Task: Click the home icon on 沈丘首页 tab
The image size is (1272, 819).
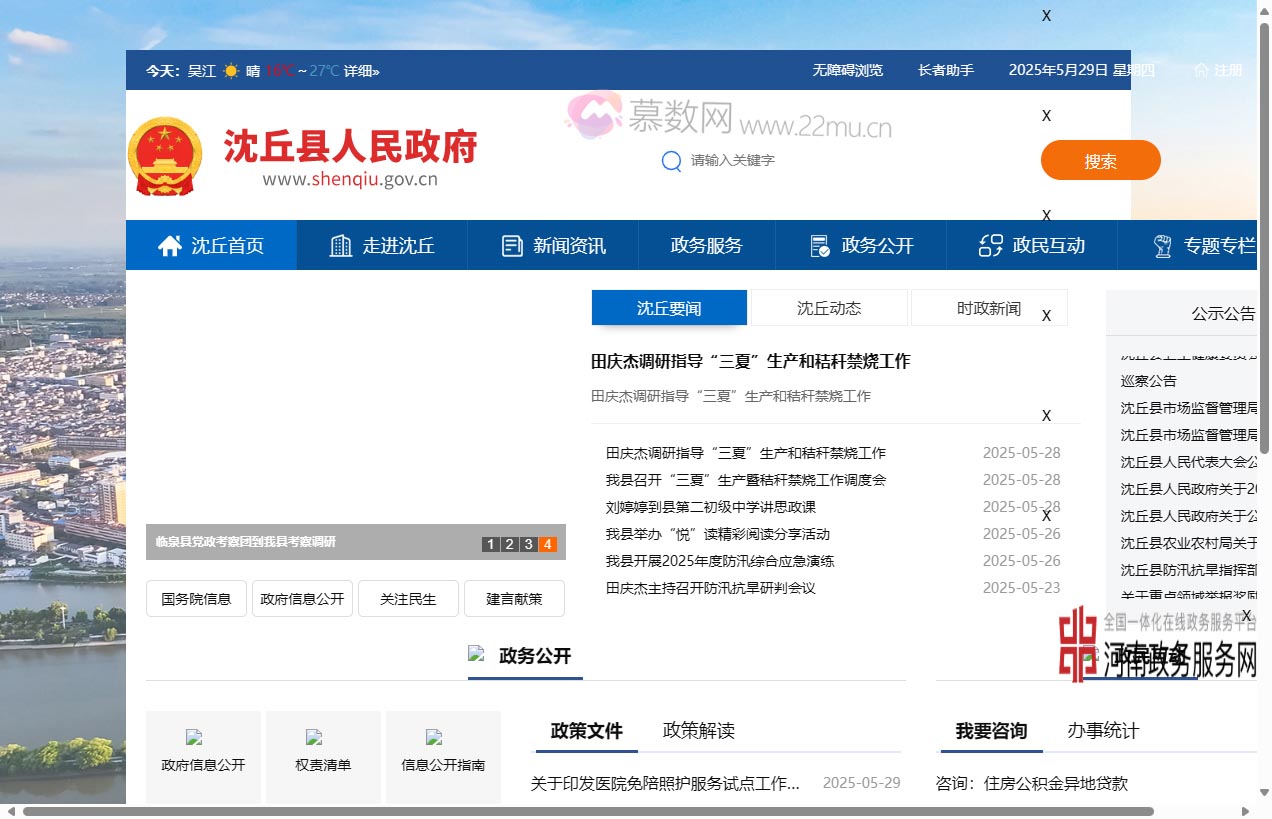Action: coord(168,244)
